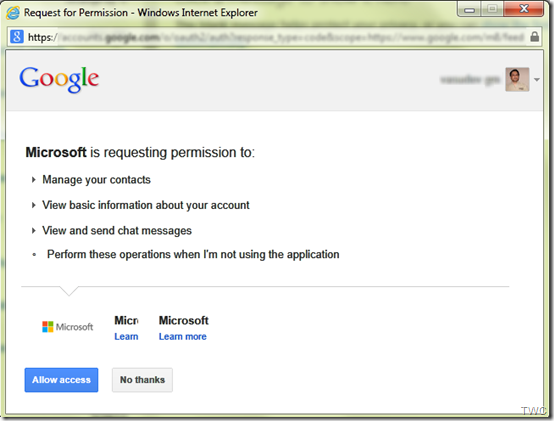Open the truncated Learn link
The width and height of the screenshot is (554, 421).
pyautogui.click(x=126, y=337)
